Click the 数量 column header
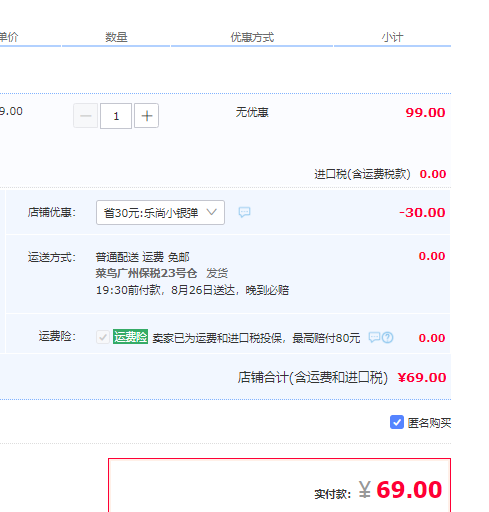This screenshot has height=512, width=489. pyautogui.click(x=116, y=37)
